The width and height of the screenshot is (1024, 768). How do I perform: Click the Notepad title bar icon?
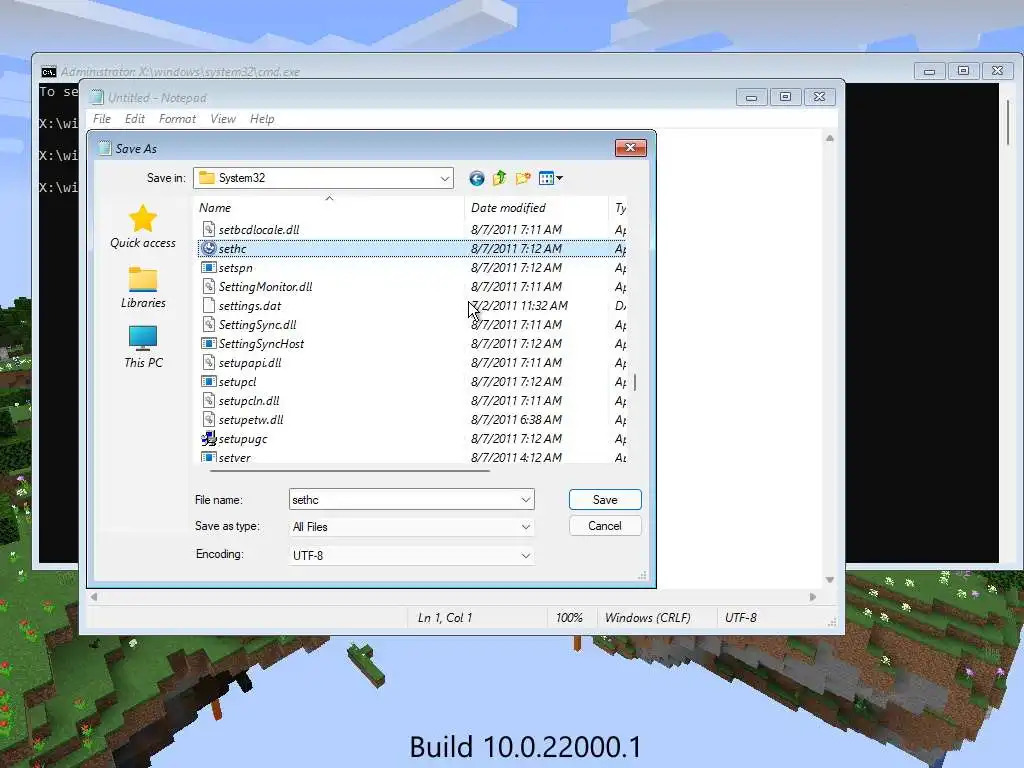click(x=97, y=97)
